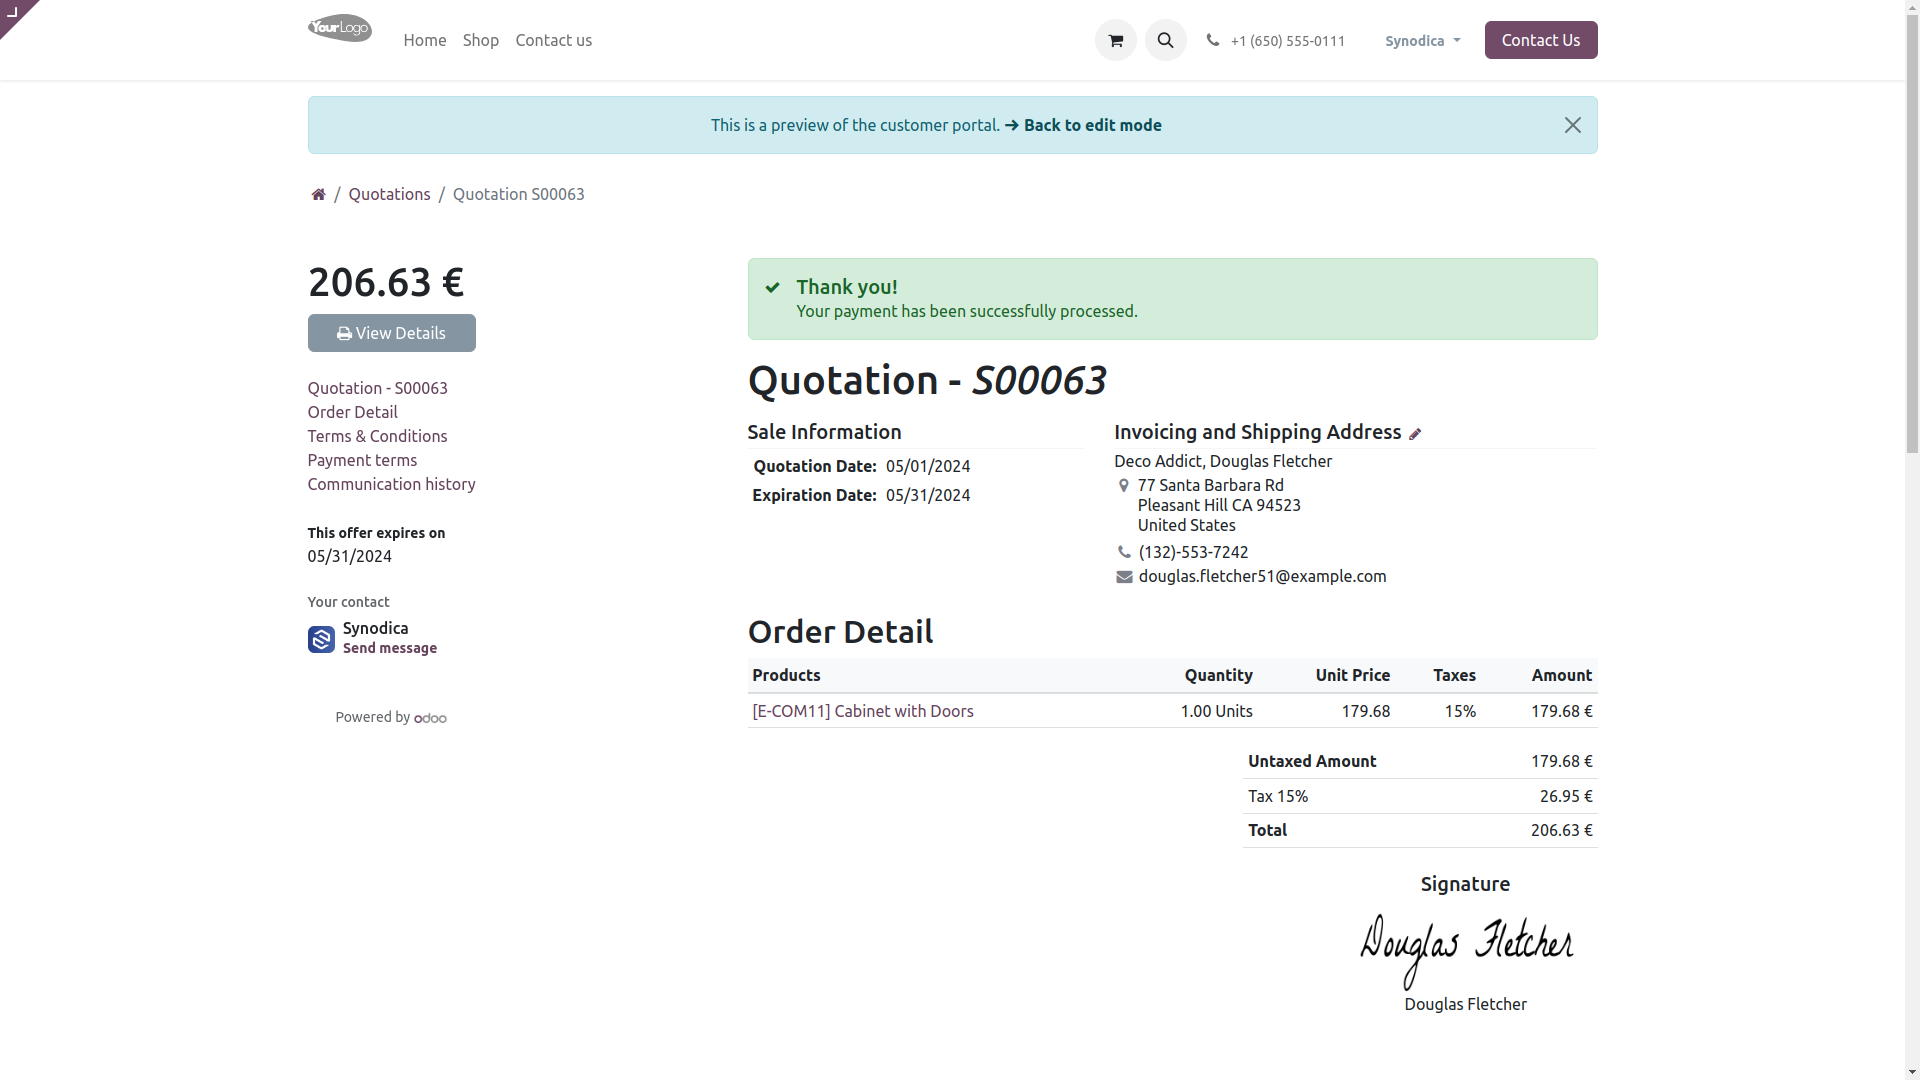The image size is (1920, 1080).
Task: Click the envelope email icon
Action: pos(1124,577)
